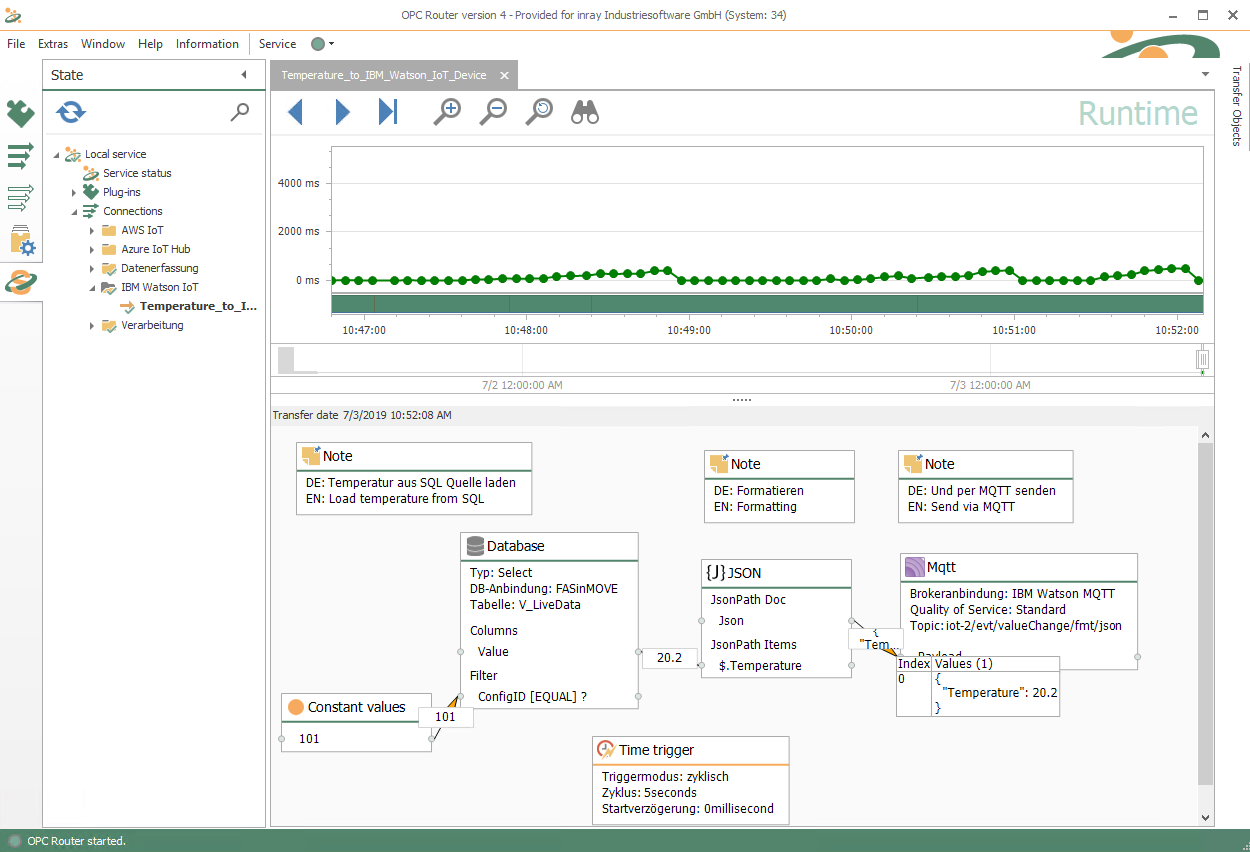This screenshot has width=1250, height=852.
Task: Click the zoom in magnifier icon
Action: click(x=446, y=112)
